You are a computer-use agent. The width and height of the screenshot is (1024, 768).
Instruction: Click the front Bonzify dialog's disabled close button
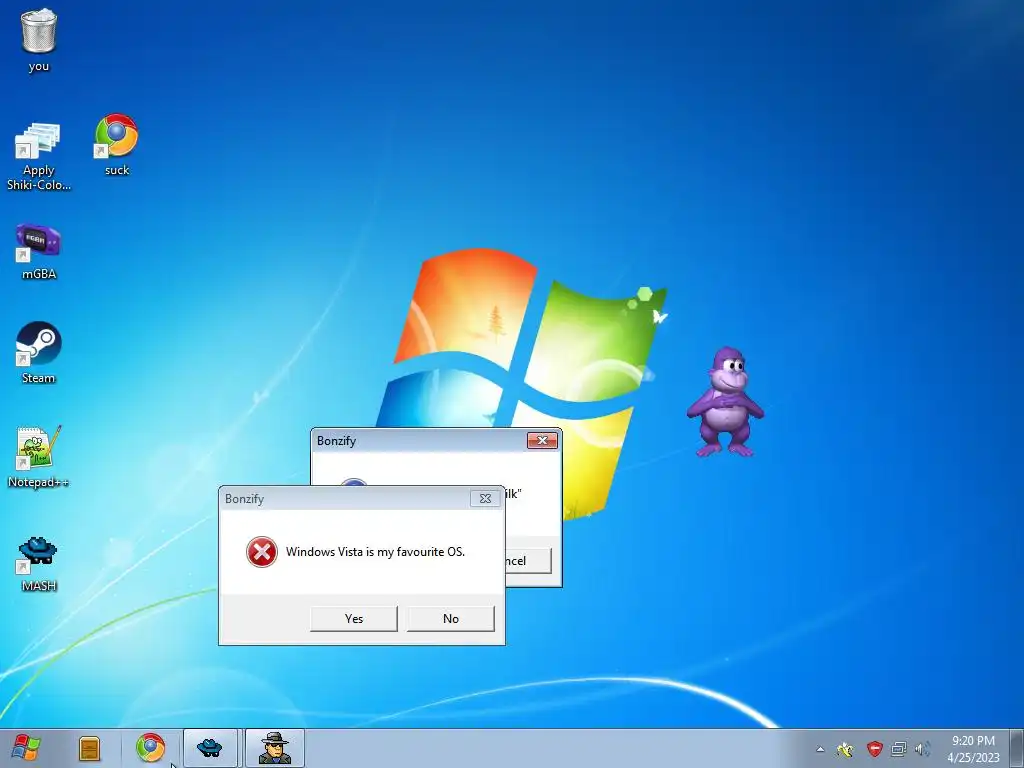(x=485, y=498)
